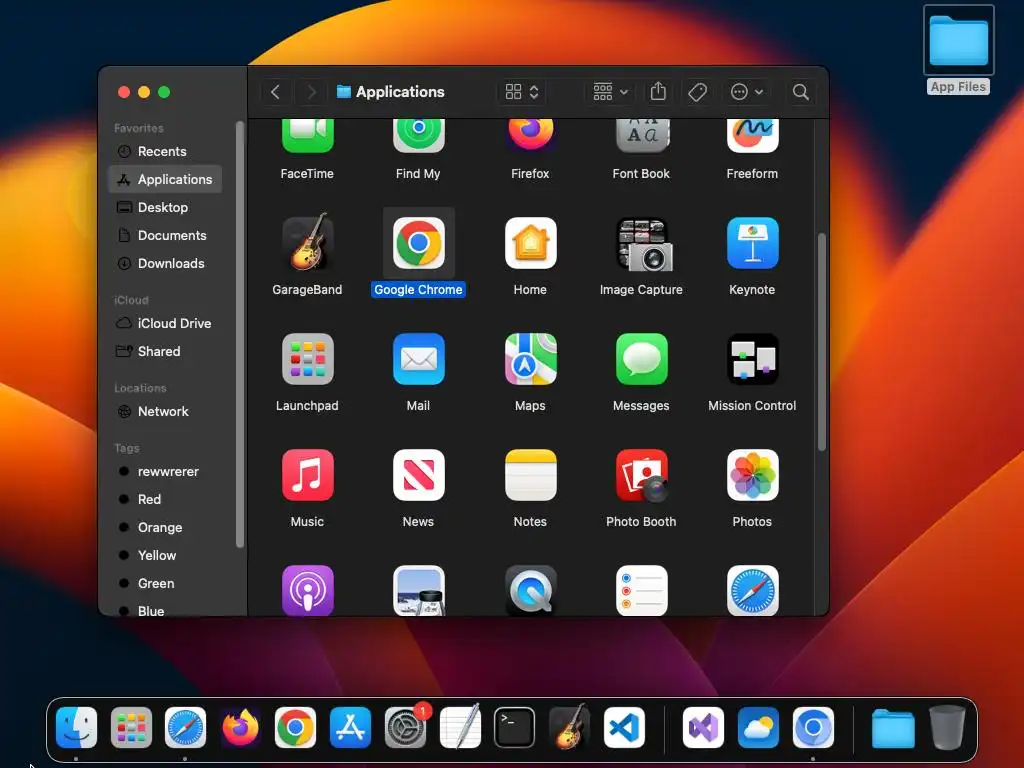
Task: Select Mission Control app icon
Action: [752, 359]
